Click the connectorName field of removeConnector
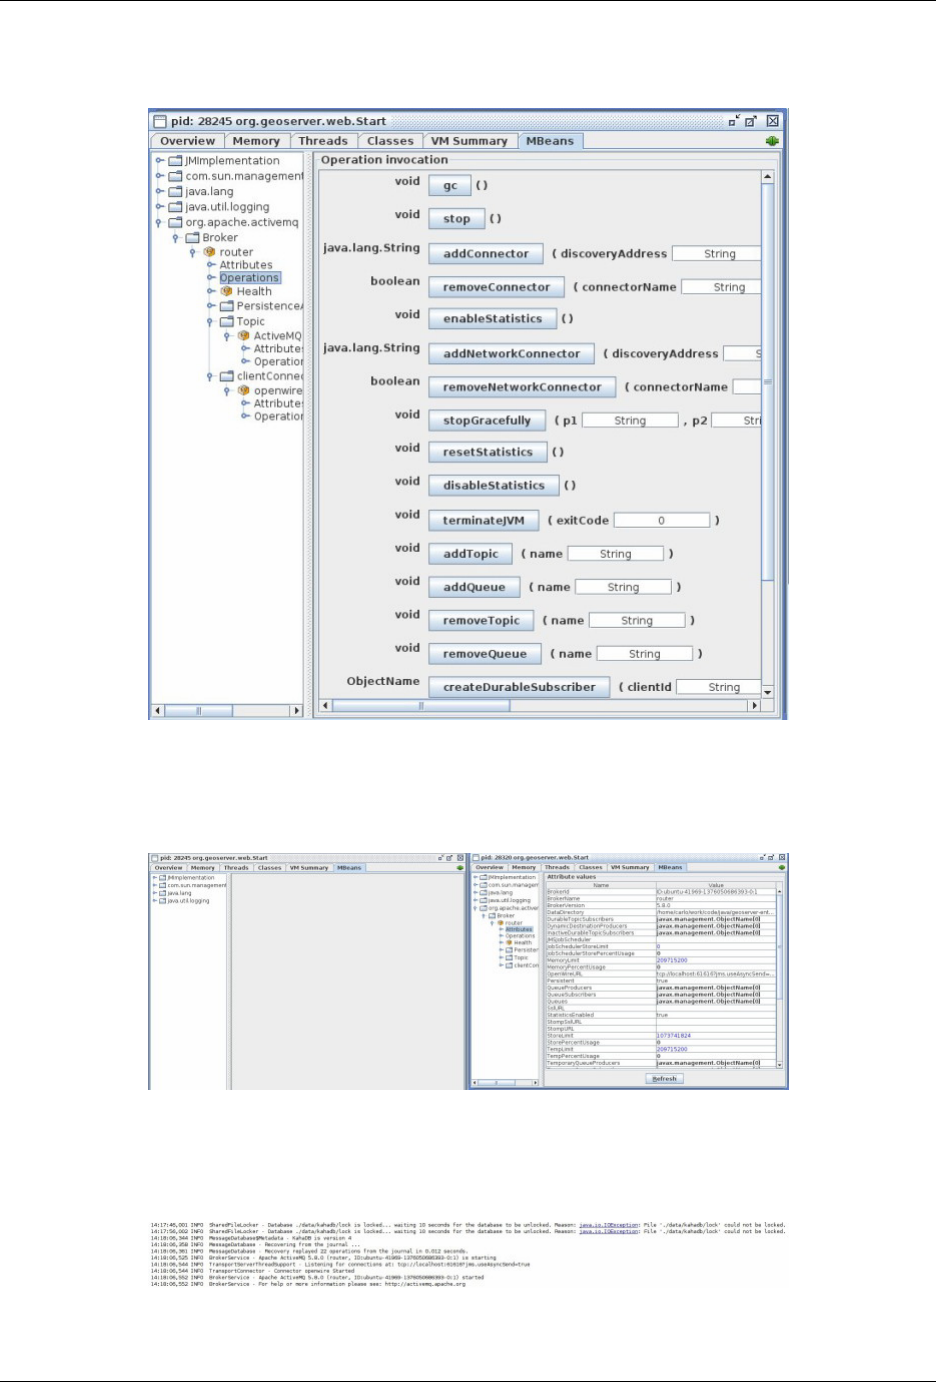 (x=721, y=287)
